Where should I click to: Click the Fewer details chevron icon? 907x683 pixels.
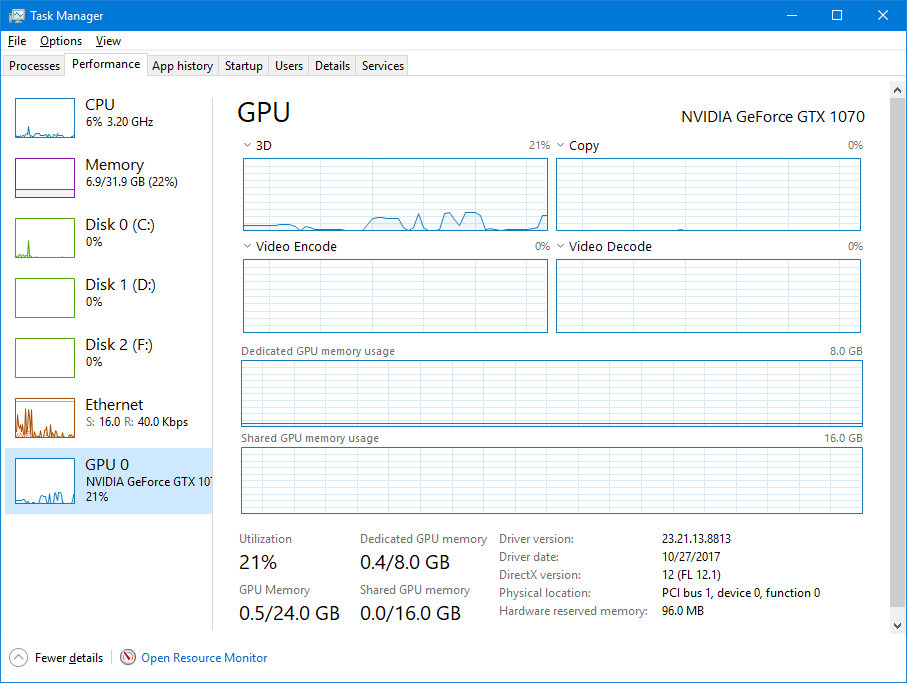(18, 657)
